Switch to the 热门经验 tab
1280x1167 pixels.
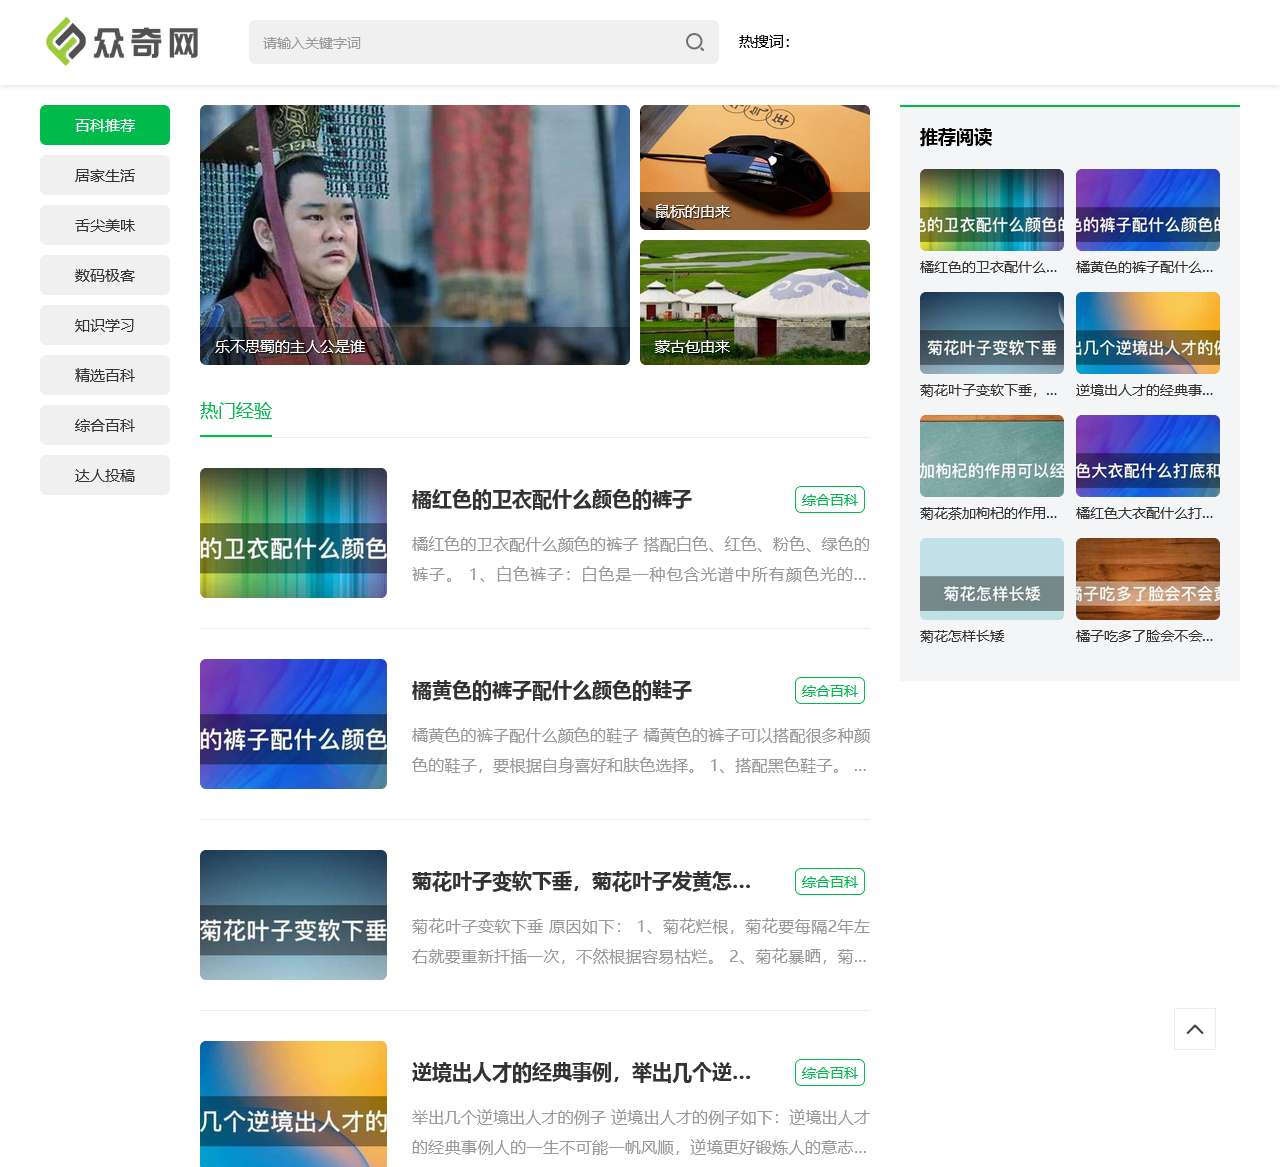click(x=236, y=411)
